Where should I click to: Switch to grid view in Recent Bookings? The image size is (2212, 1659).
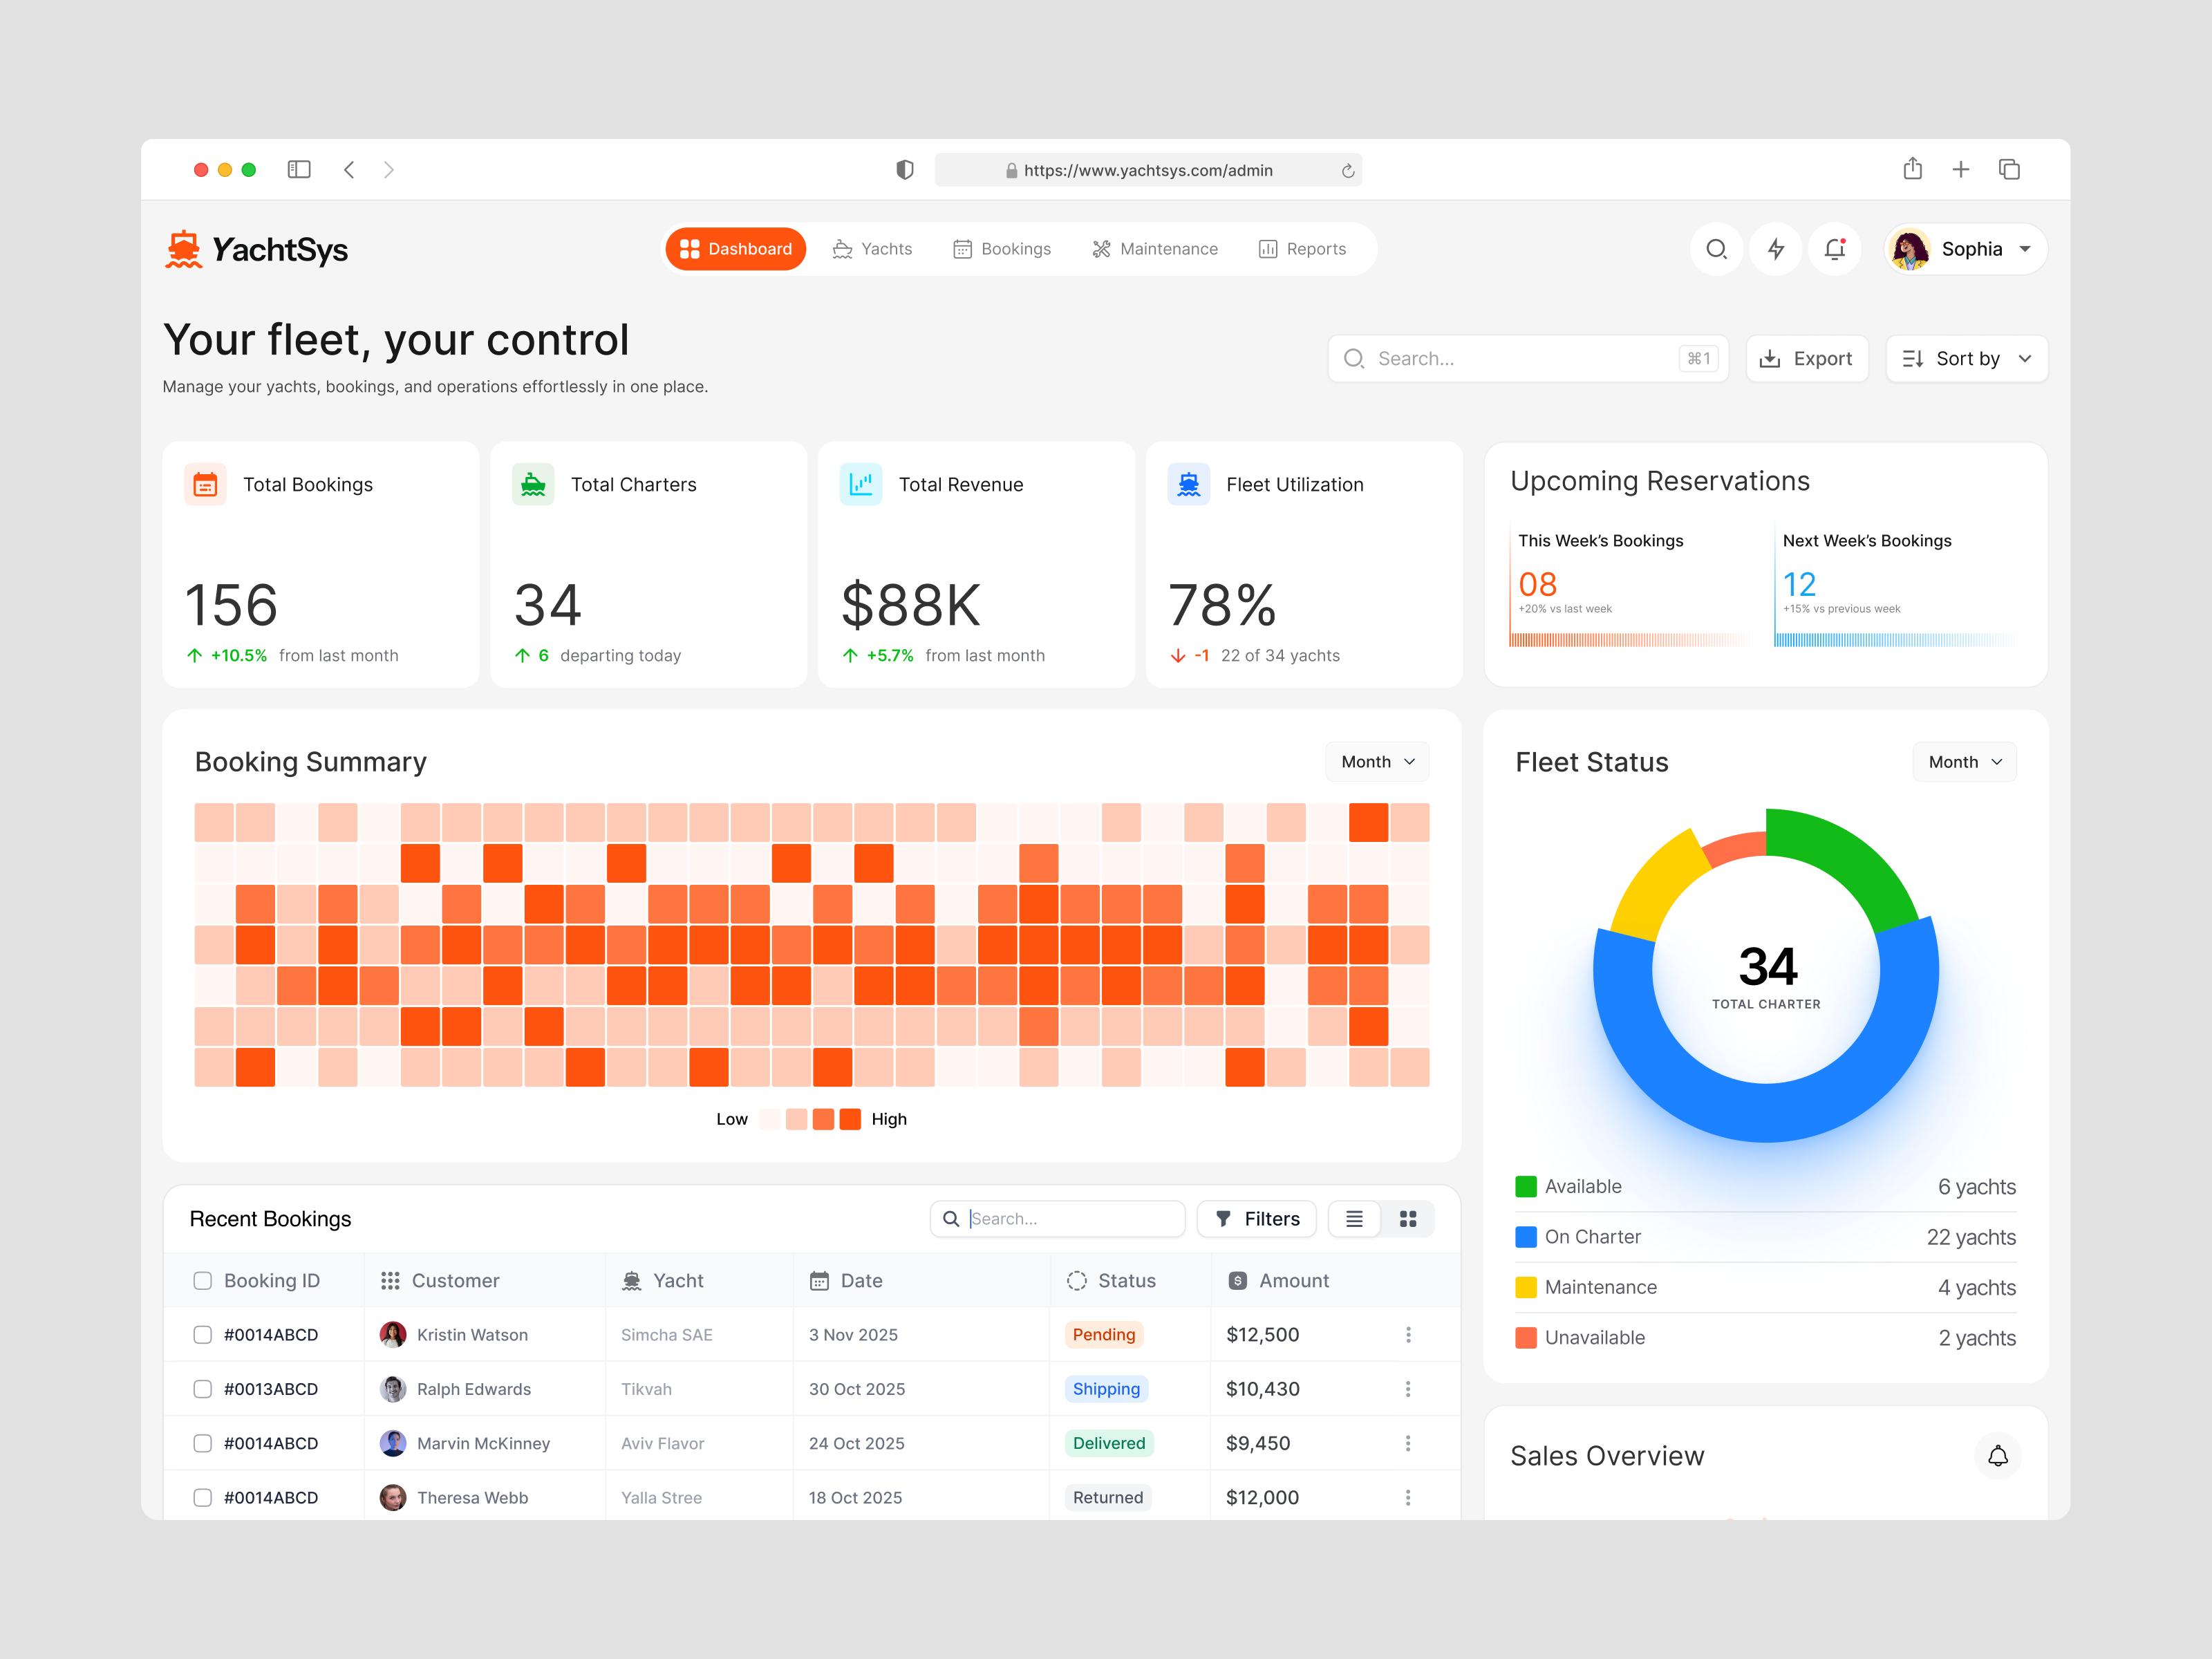1408,1219
